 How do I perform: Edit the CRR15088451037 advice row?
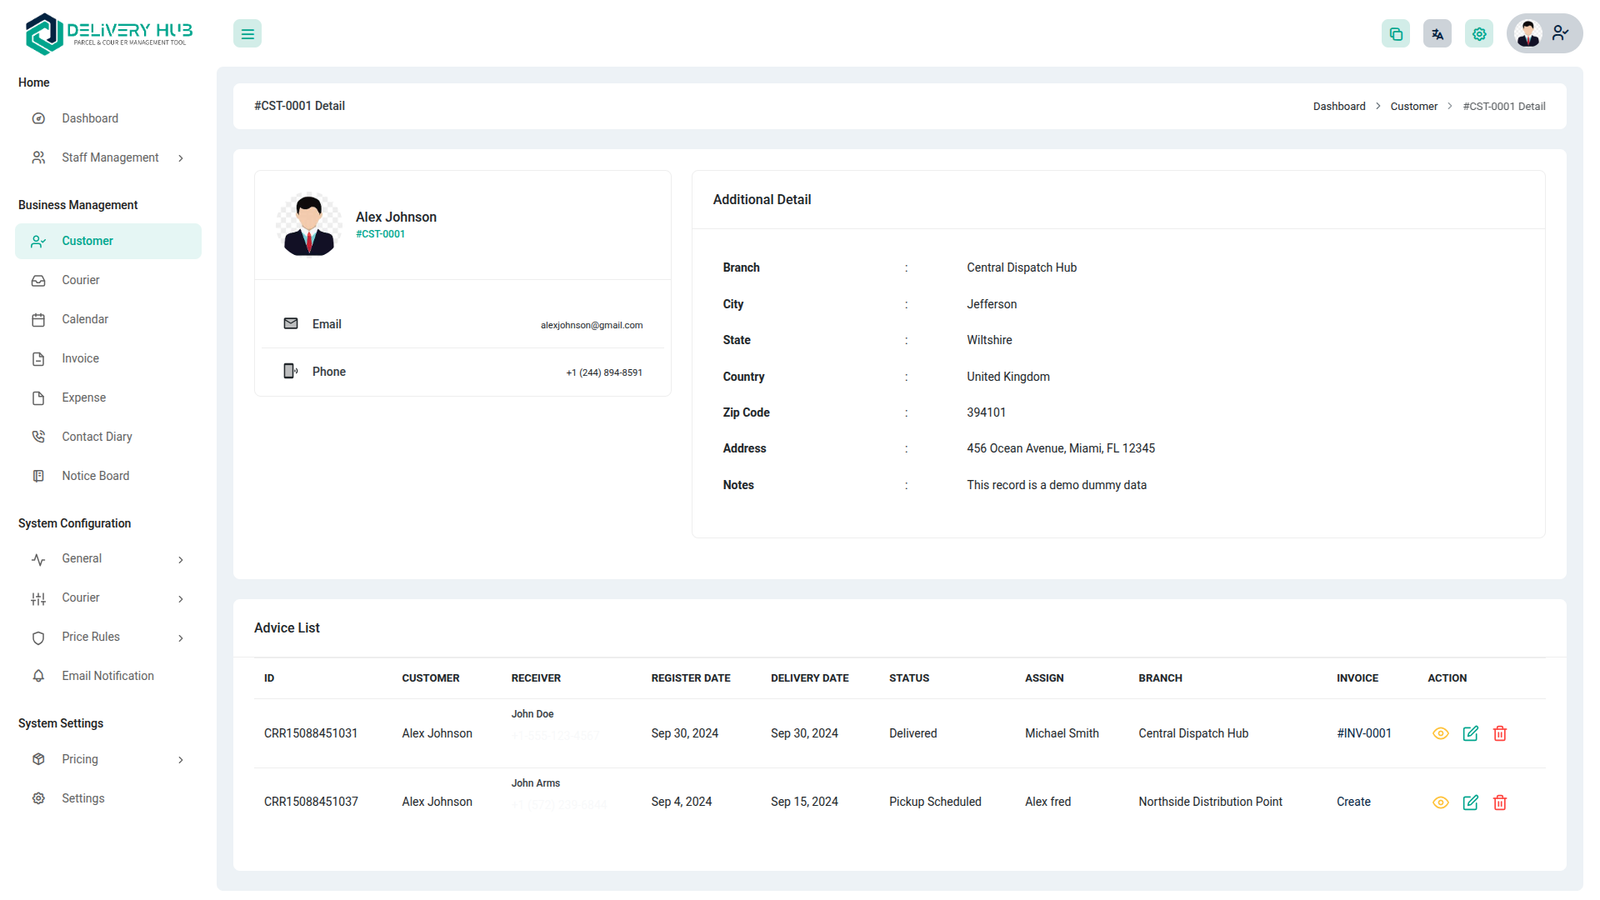[x=1470, y=803]
